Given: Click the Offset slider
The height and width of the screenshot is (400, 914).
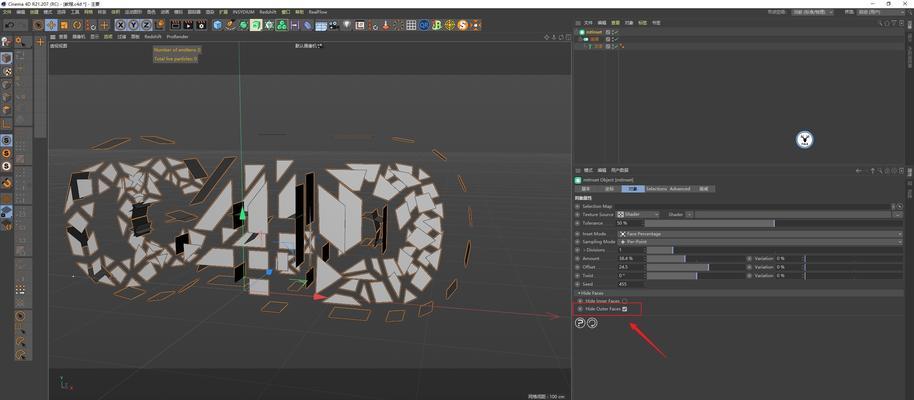Looking at the screenshot, I should tap(695, 267).
